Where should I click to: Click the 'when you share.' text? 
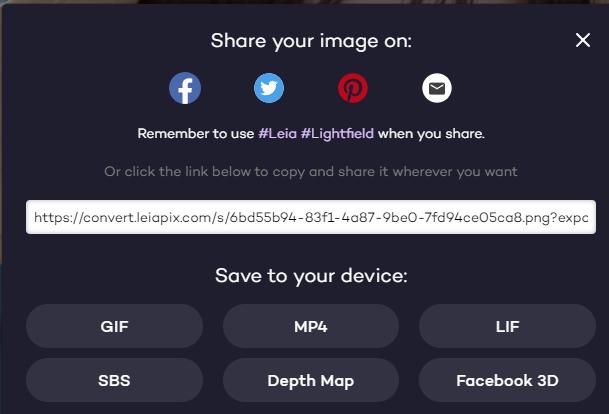pyautogui.click(x=431, y=134)
